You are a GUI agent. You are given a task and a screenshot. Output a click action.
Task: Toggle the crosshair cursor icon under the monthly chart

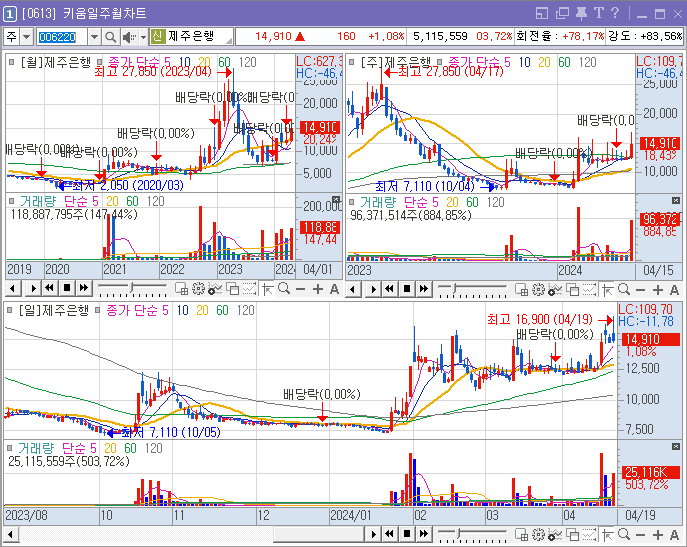coord(267,289)
